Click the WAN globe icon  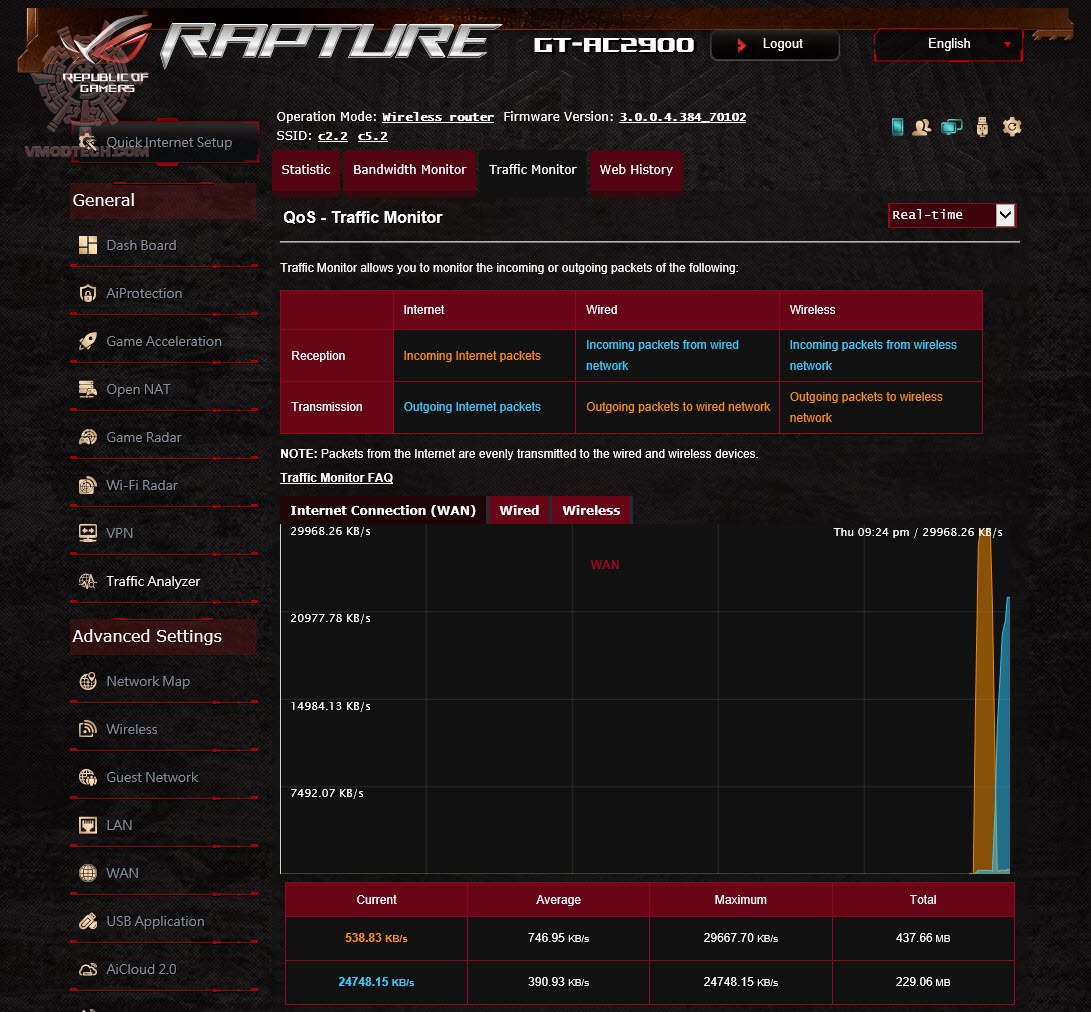tap(88, 873)
